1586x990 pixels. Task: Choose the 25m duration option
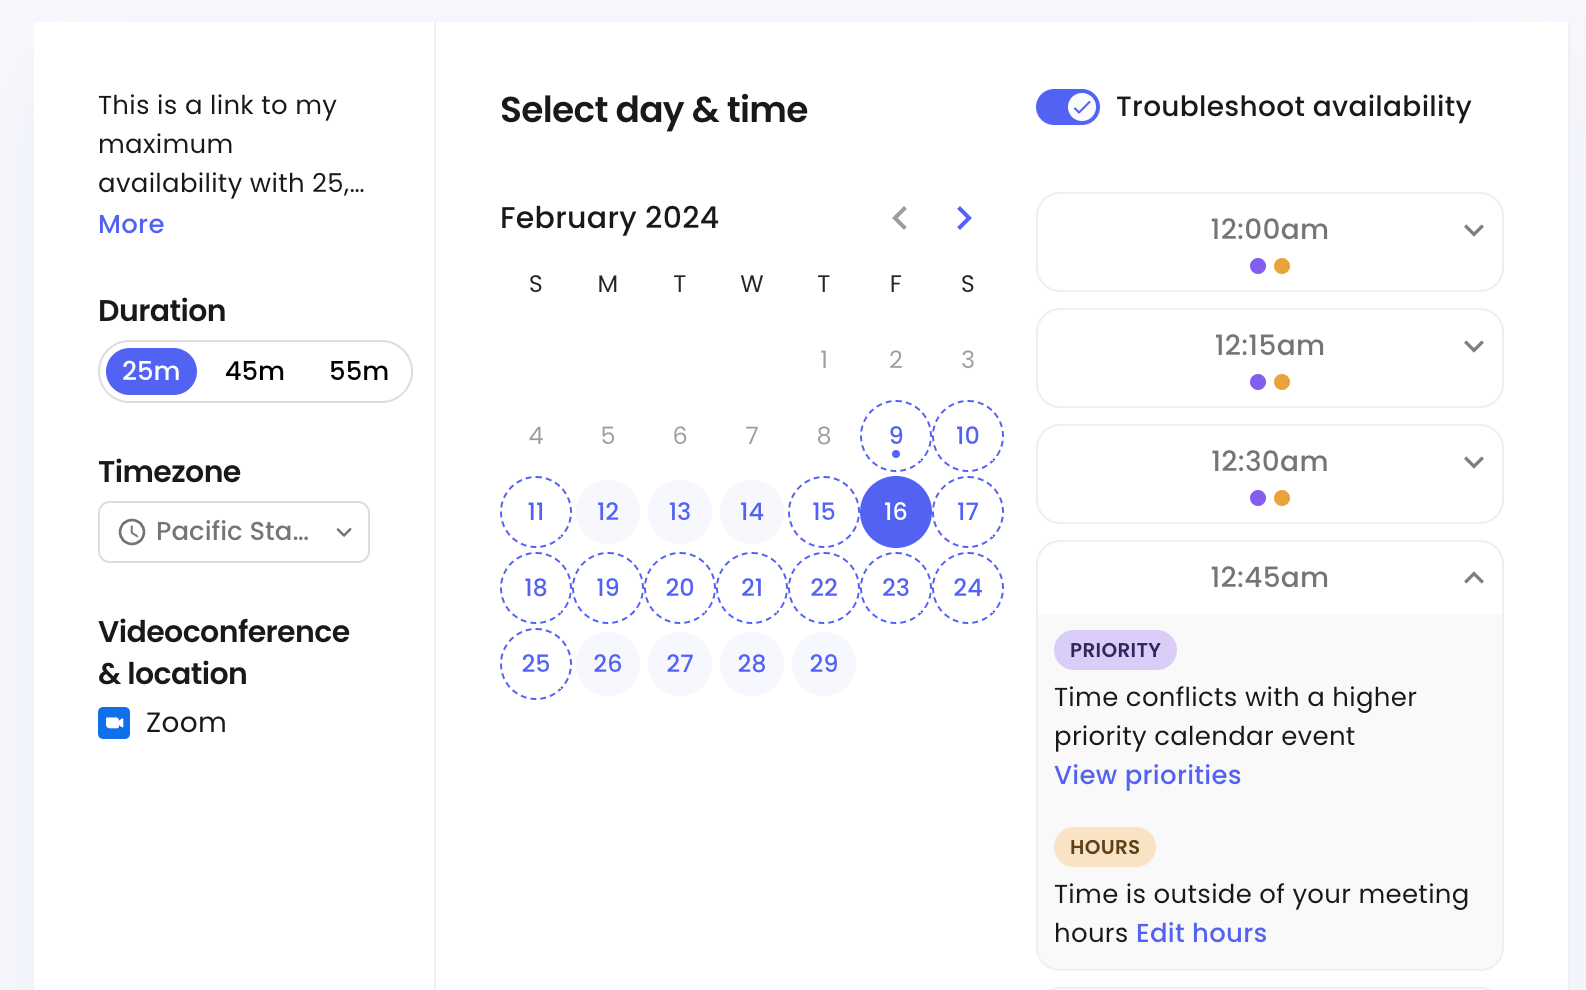(x=151, y=371)
